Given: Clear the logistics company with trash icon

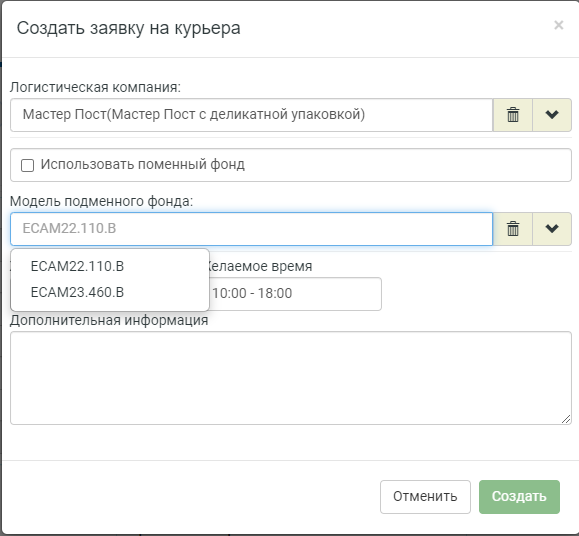Looking at the screenshot, I should 513,115.
